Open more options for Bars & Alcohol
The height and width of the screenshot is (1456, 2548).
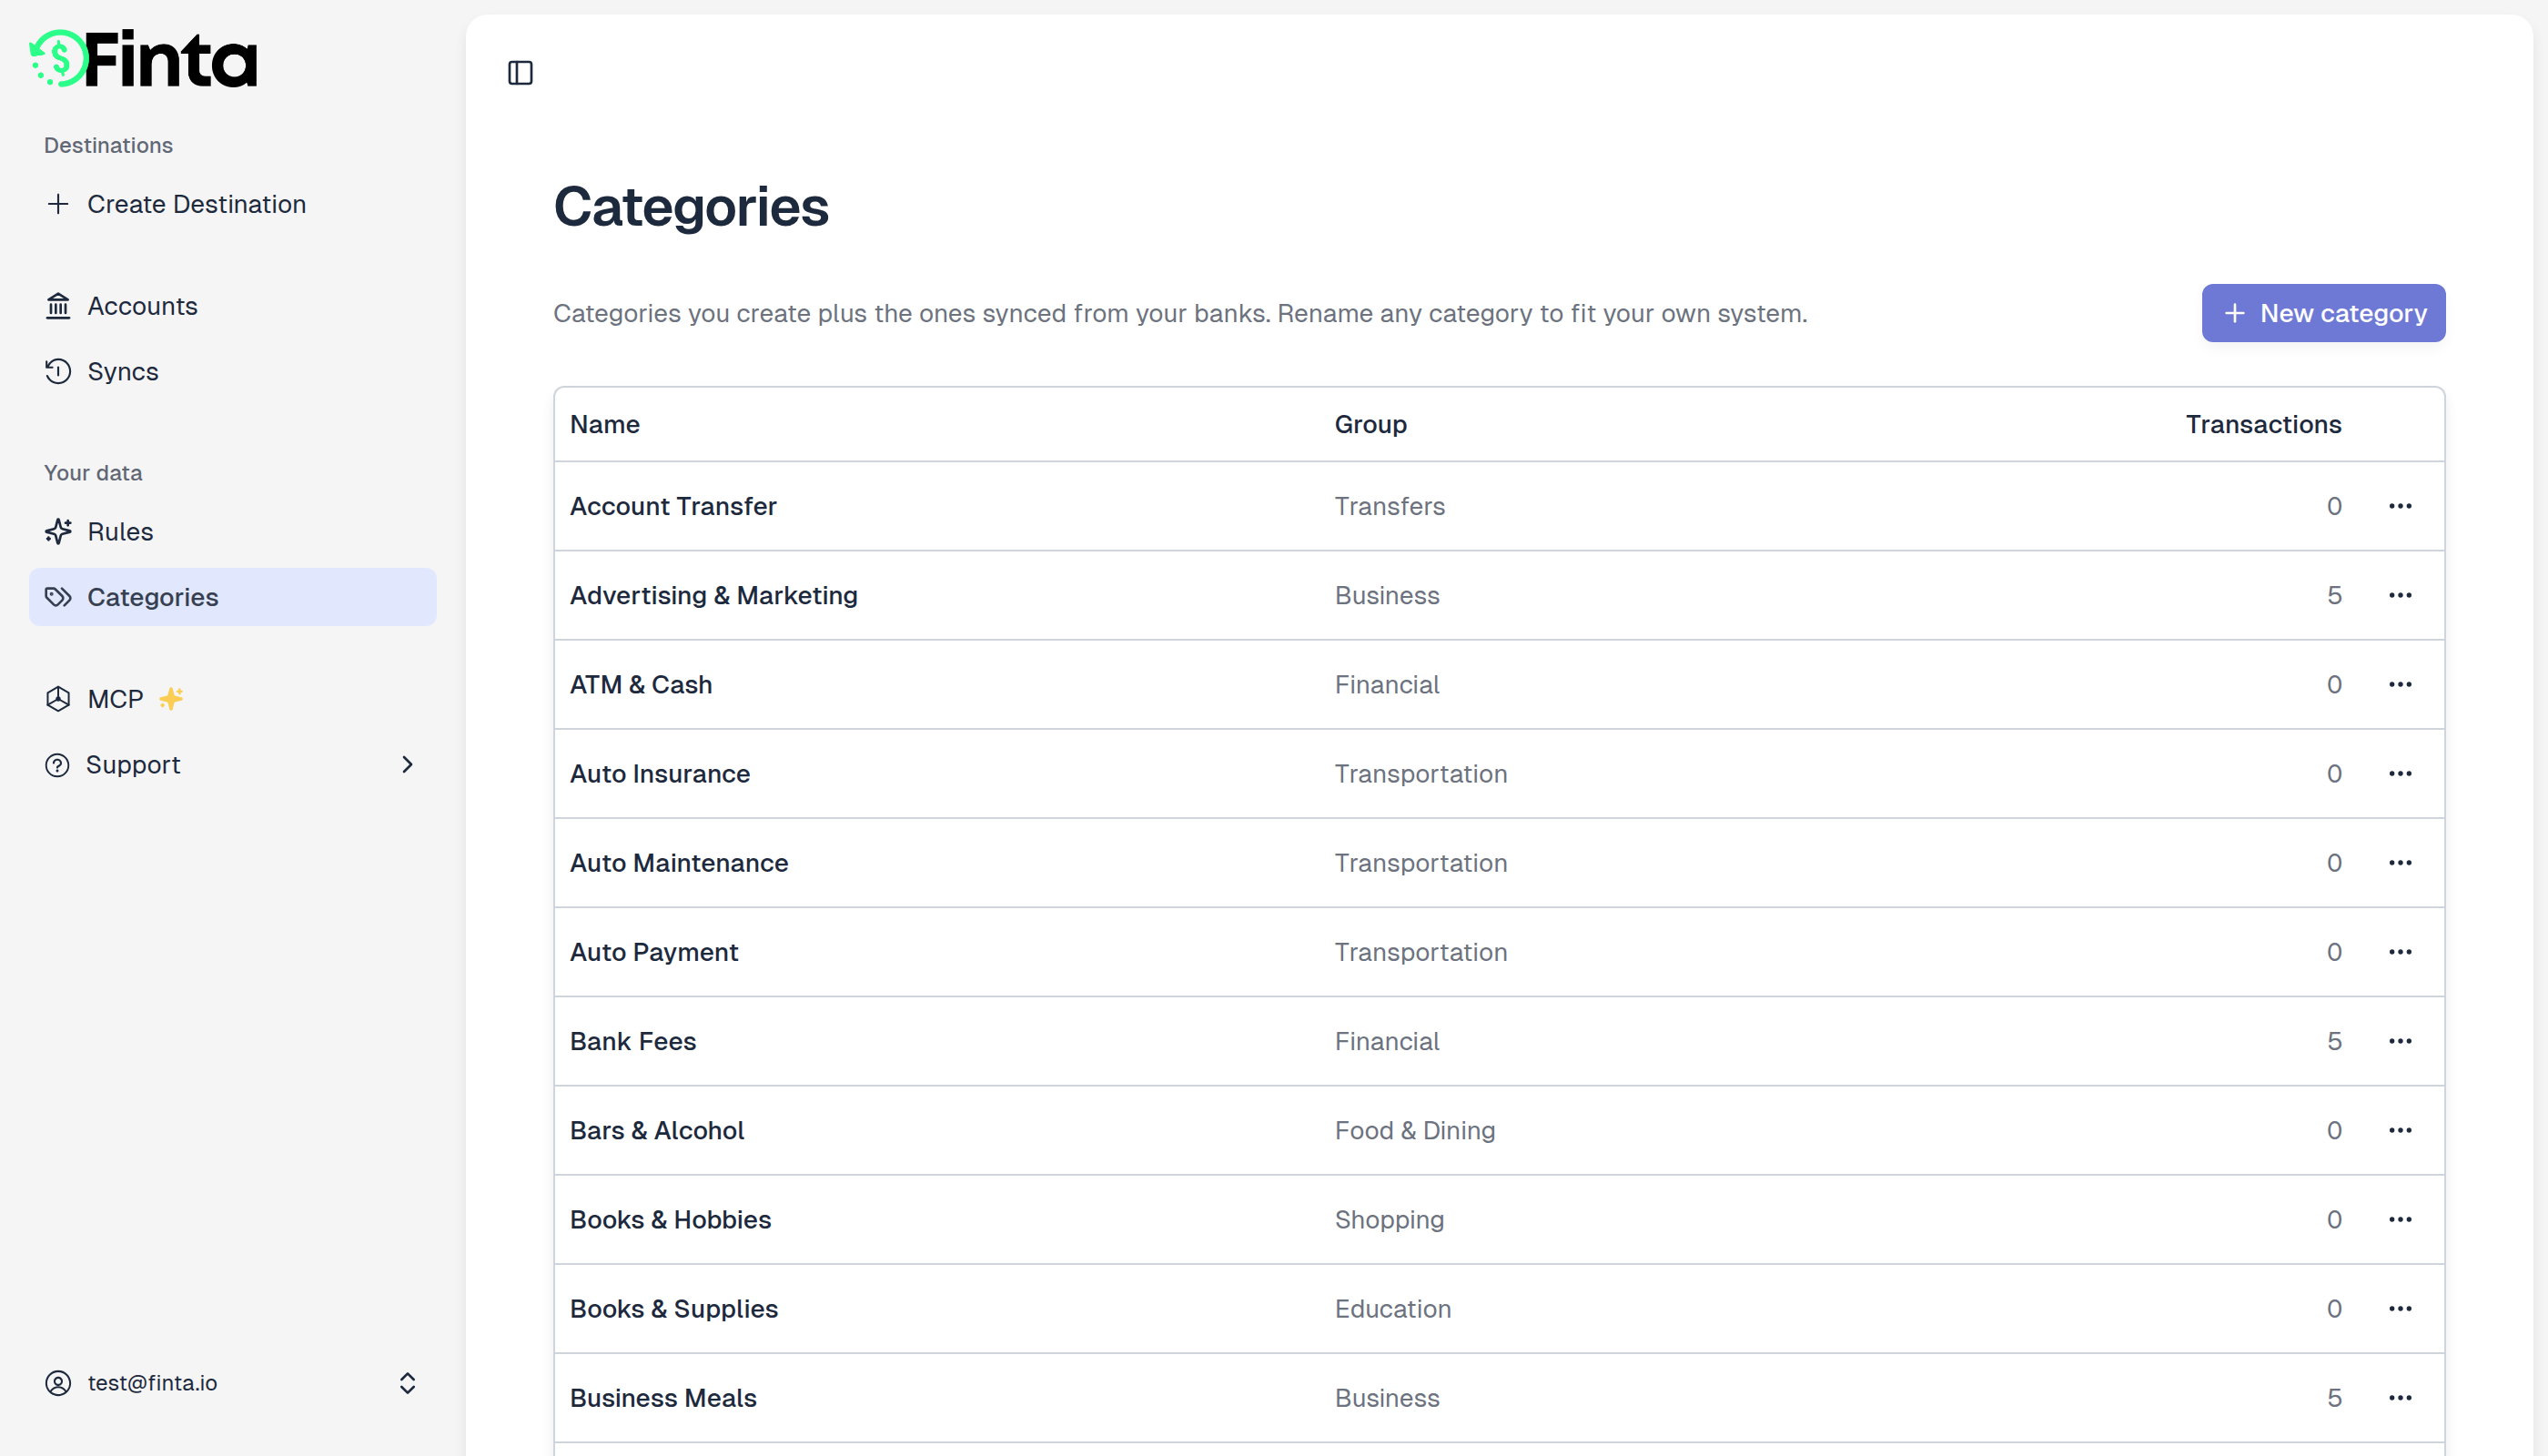(x=2400, y=1130)
